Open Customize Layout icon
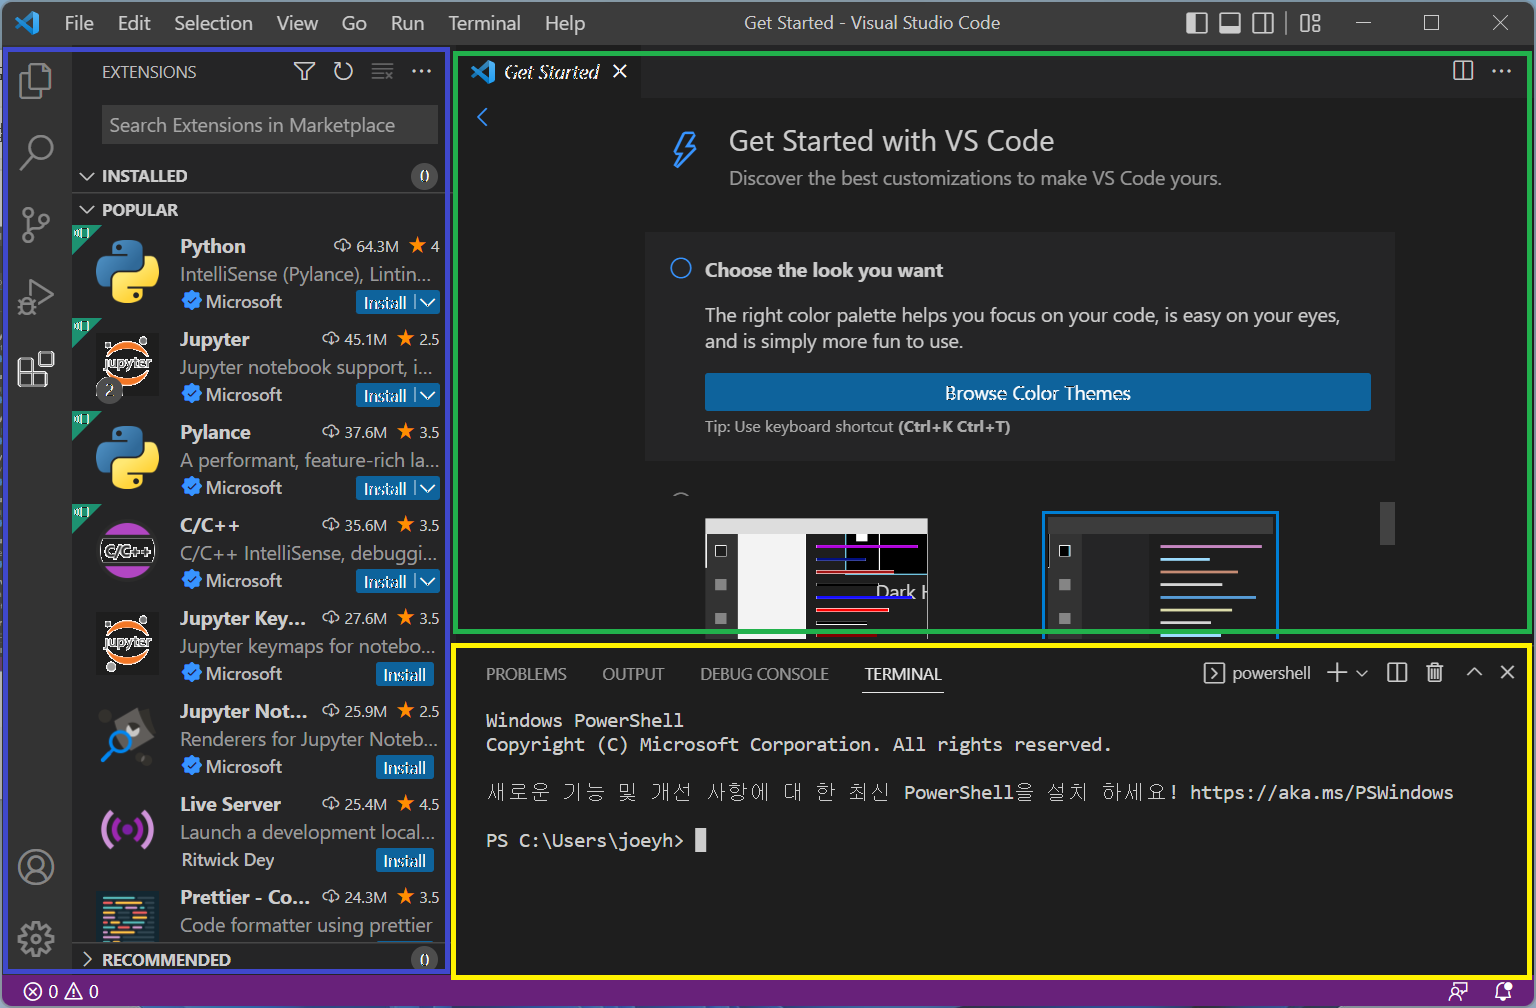 [x=1311, y=23]
